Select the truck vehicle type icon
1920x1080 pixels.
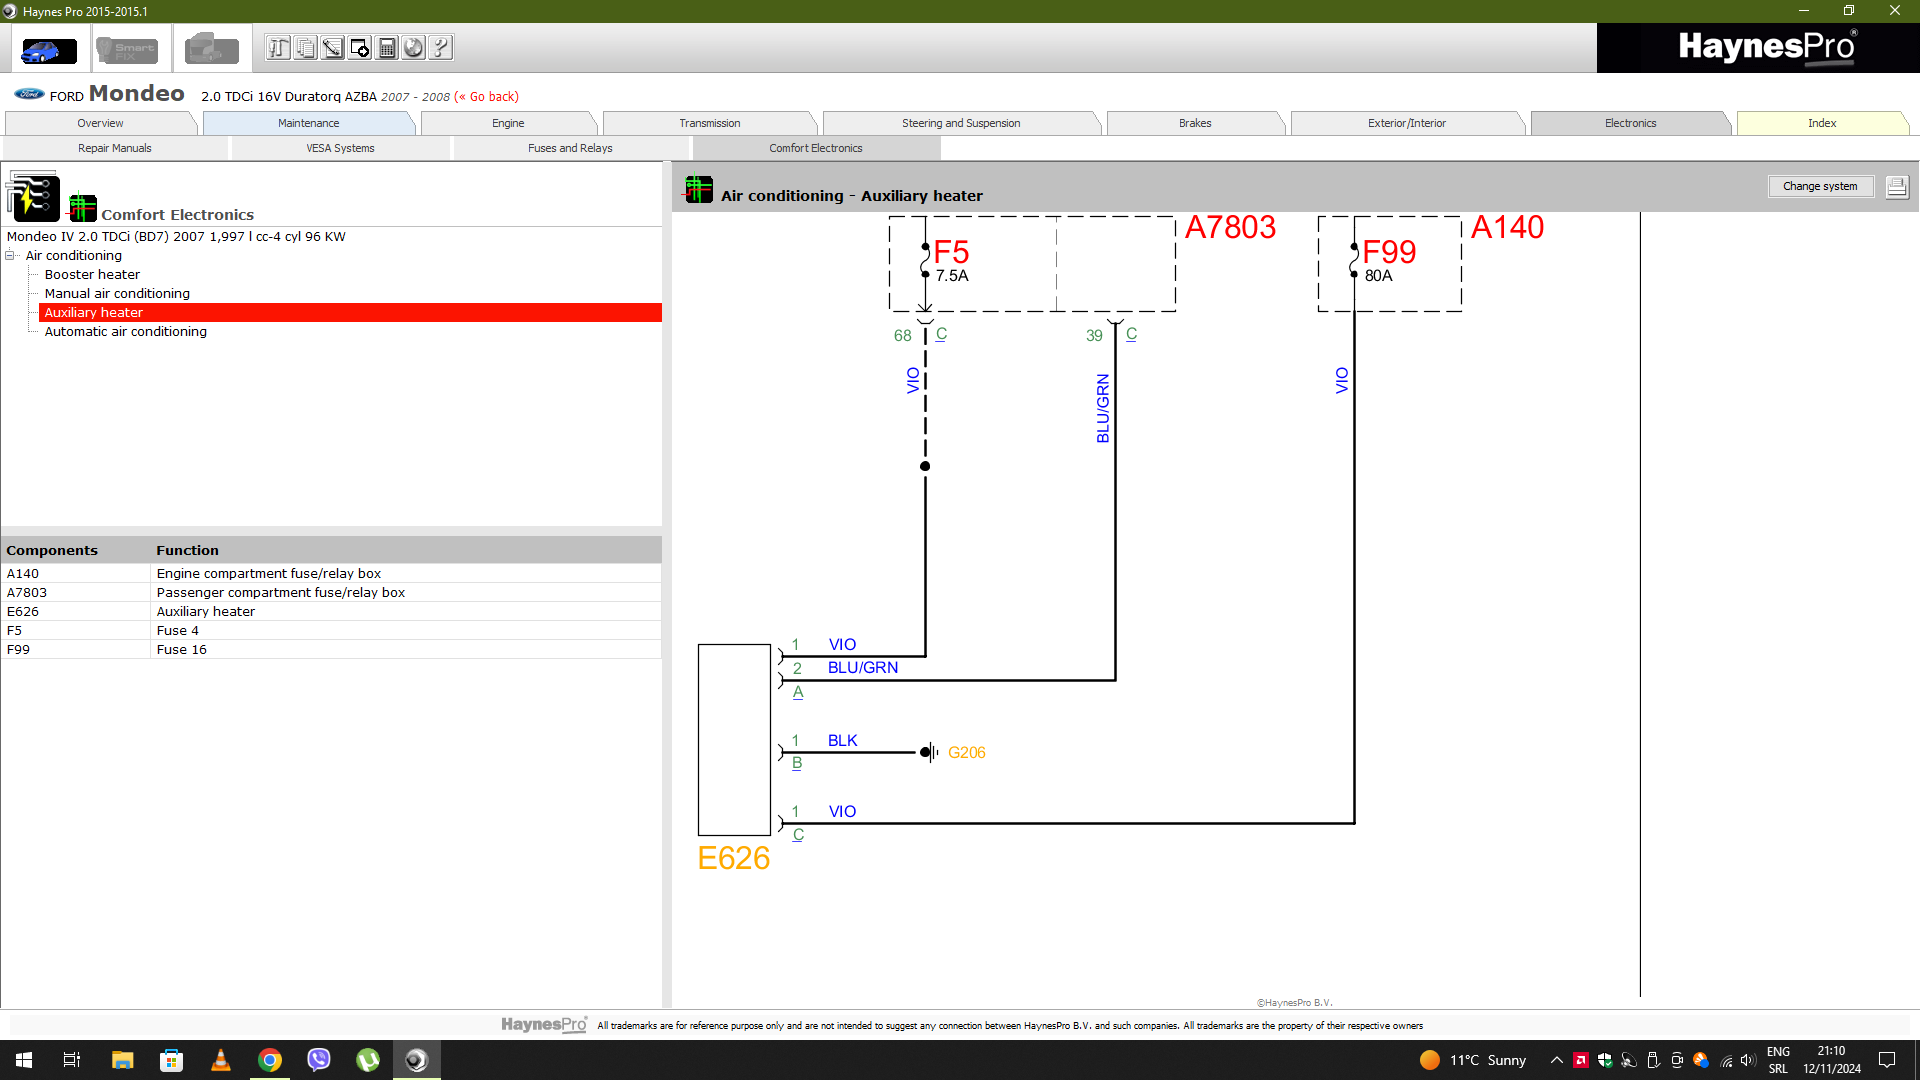click(x=211, y=49)
